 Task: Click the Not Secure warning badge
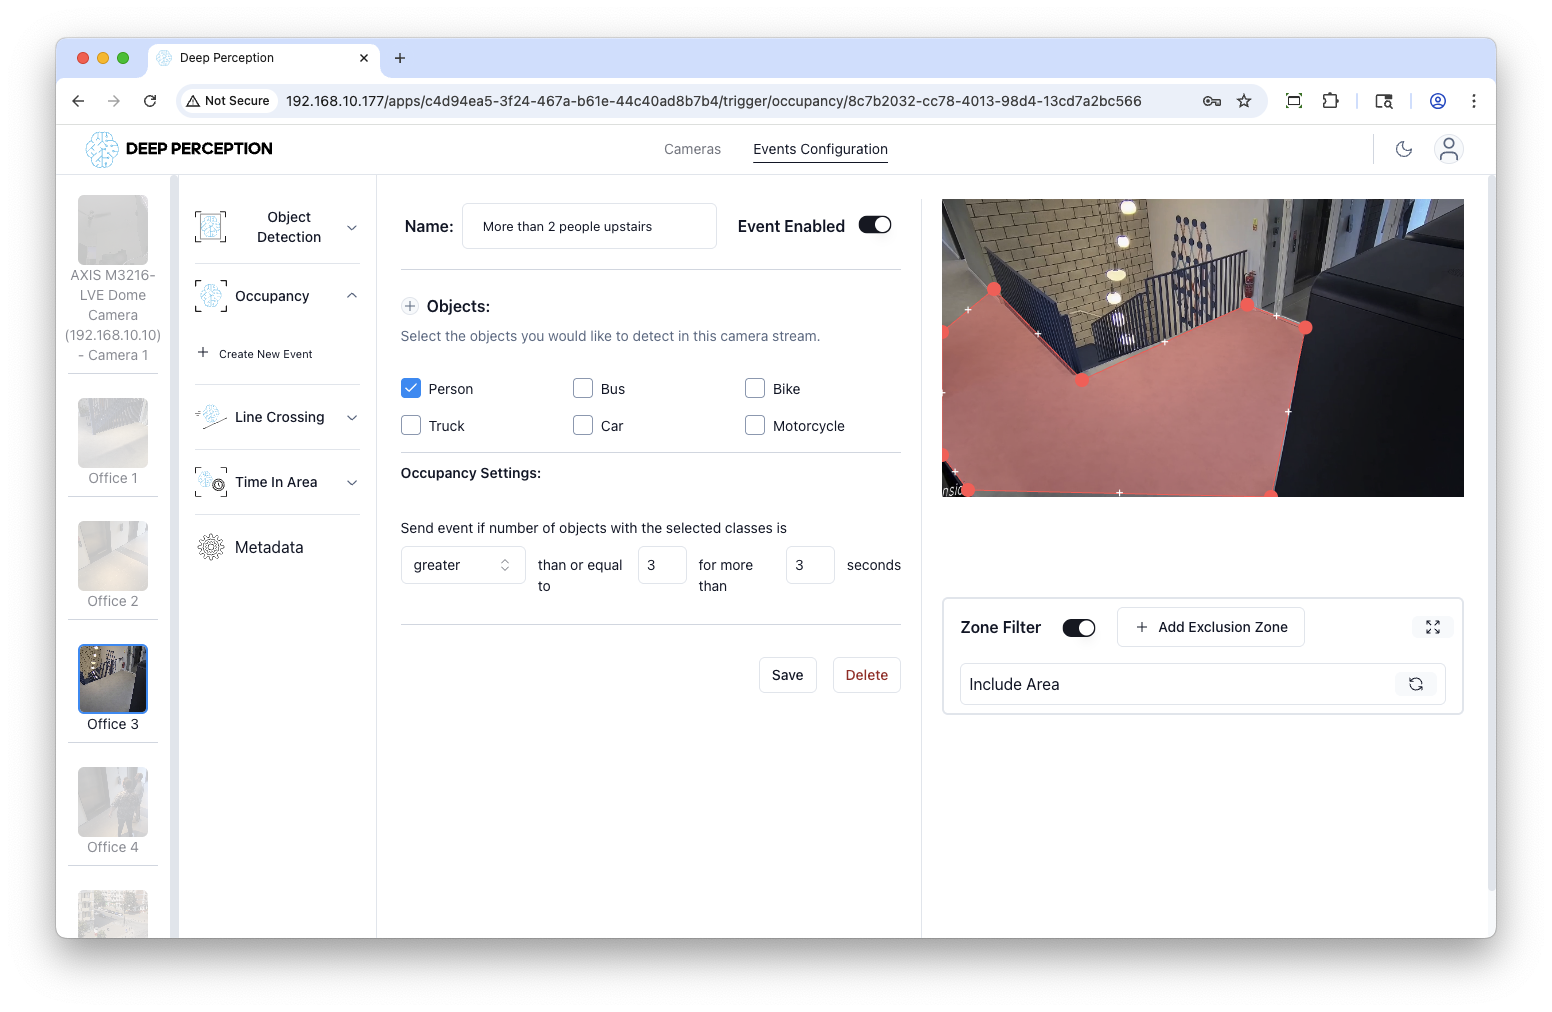[229, 101]
